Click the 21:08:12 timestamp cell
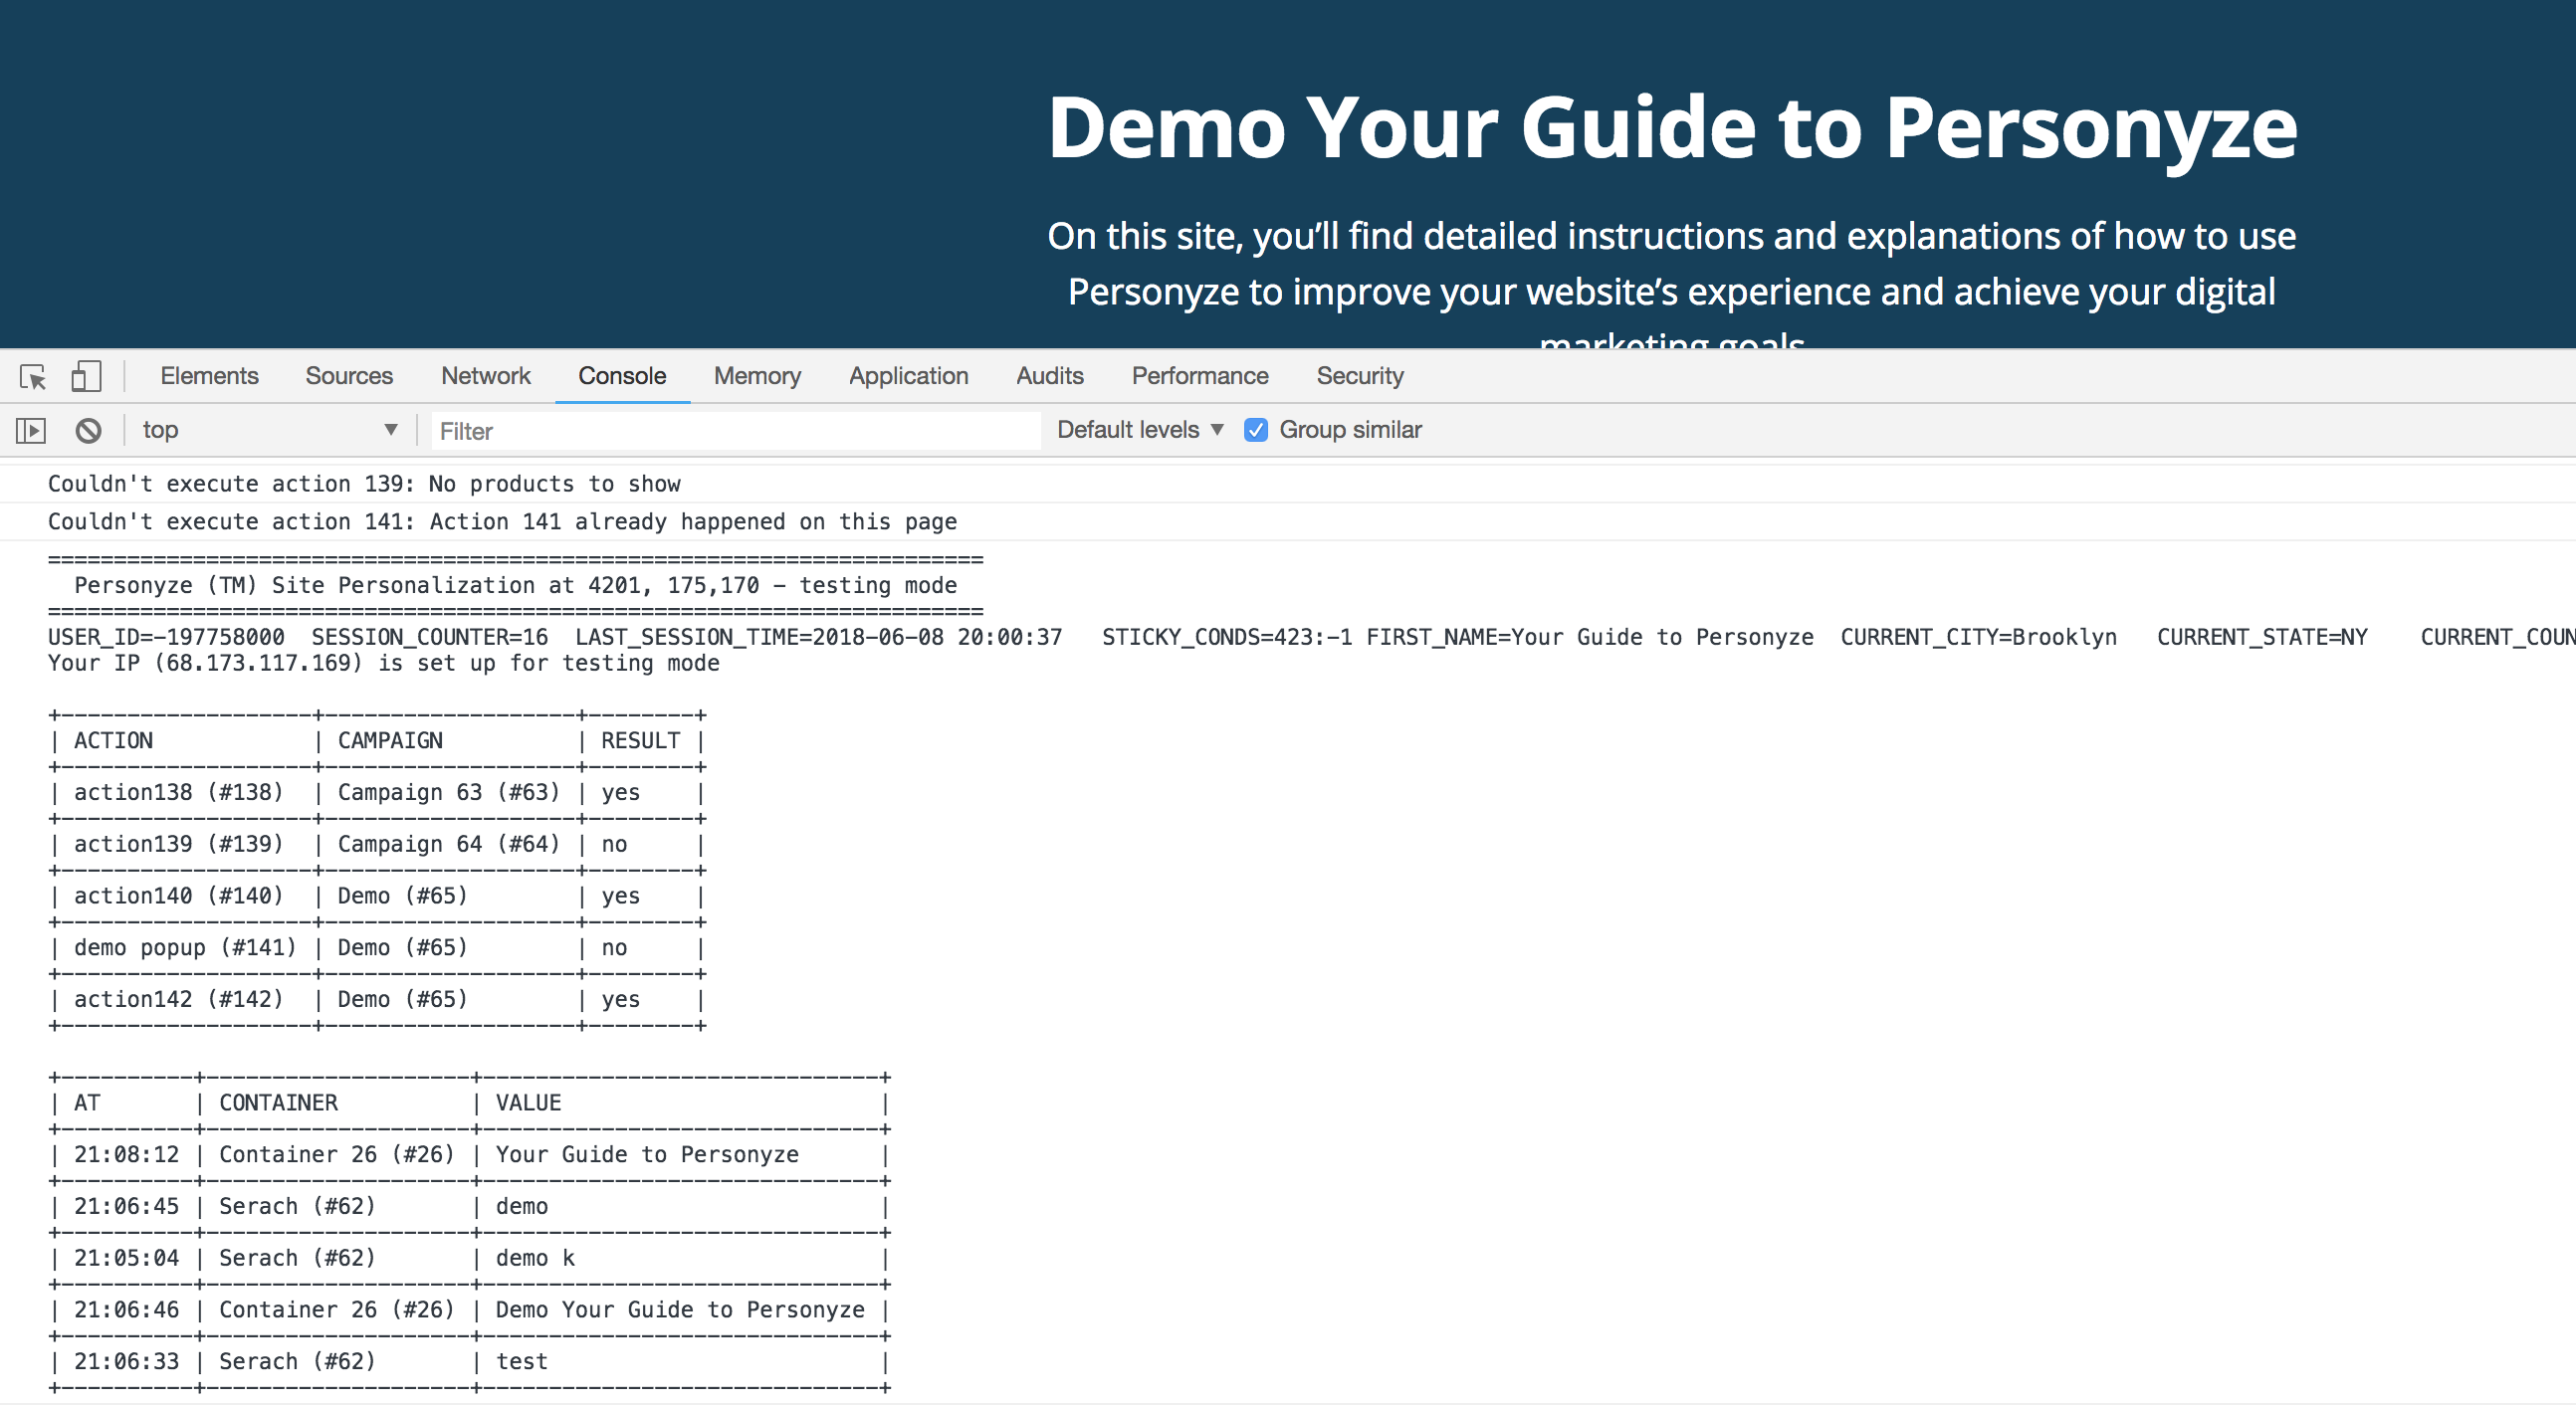The image size is (2576, 1405). [126, 1155]
